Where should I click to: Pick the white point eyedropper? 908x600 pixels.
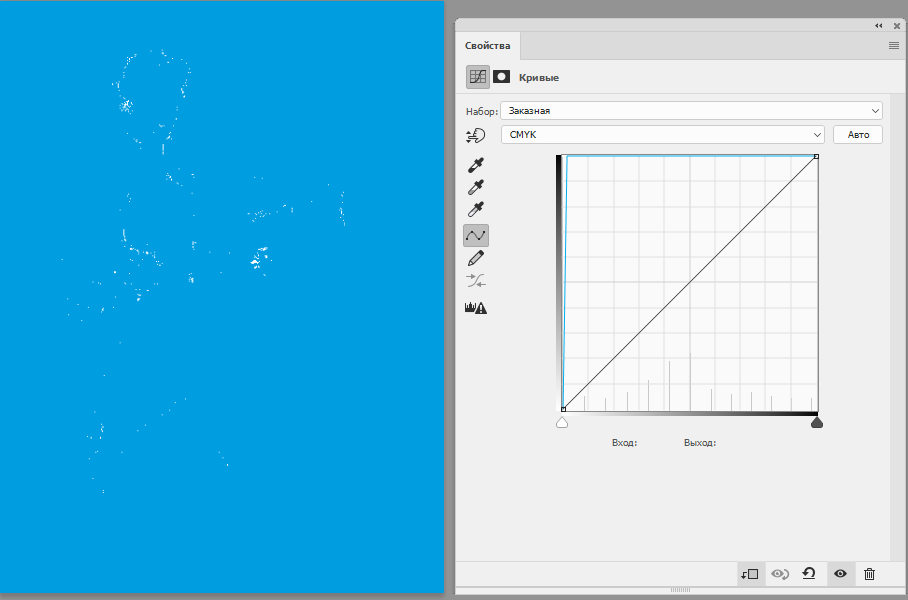(x=475, y=209)
